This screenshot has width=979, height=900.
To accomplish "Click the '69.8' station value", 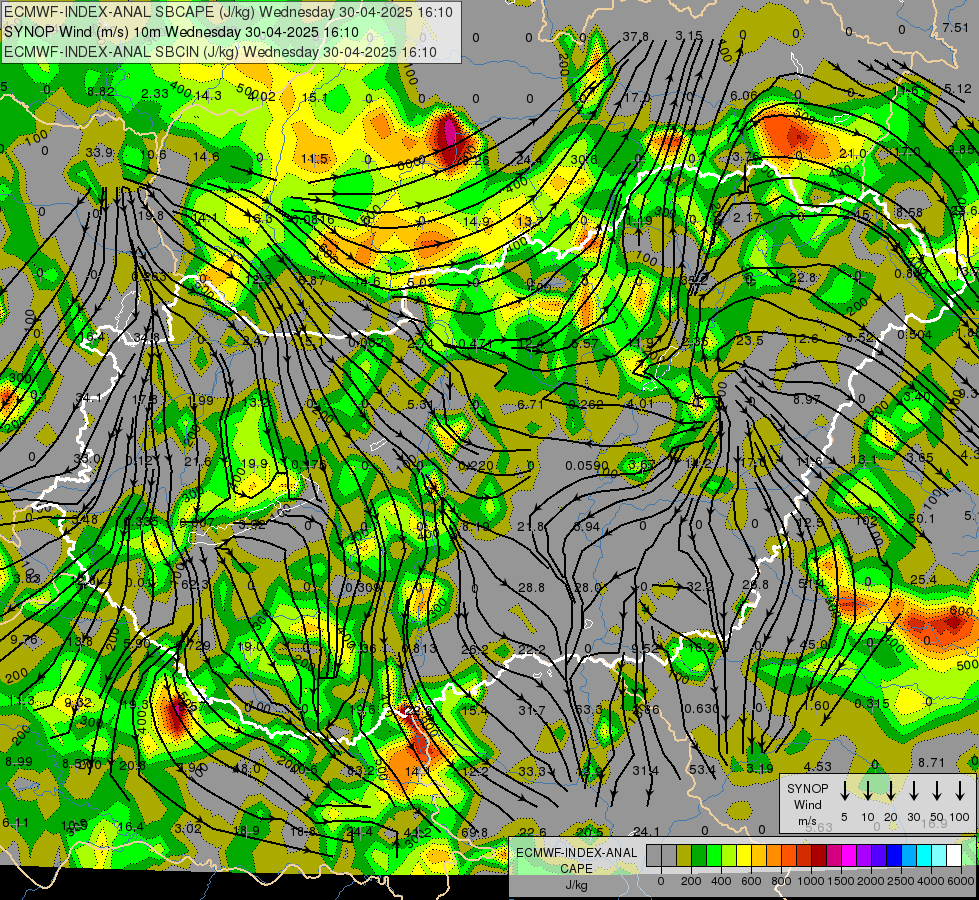I will tap(475, 832).
